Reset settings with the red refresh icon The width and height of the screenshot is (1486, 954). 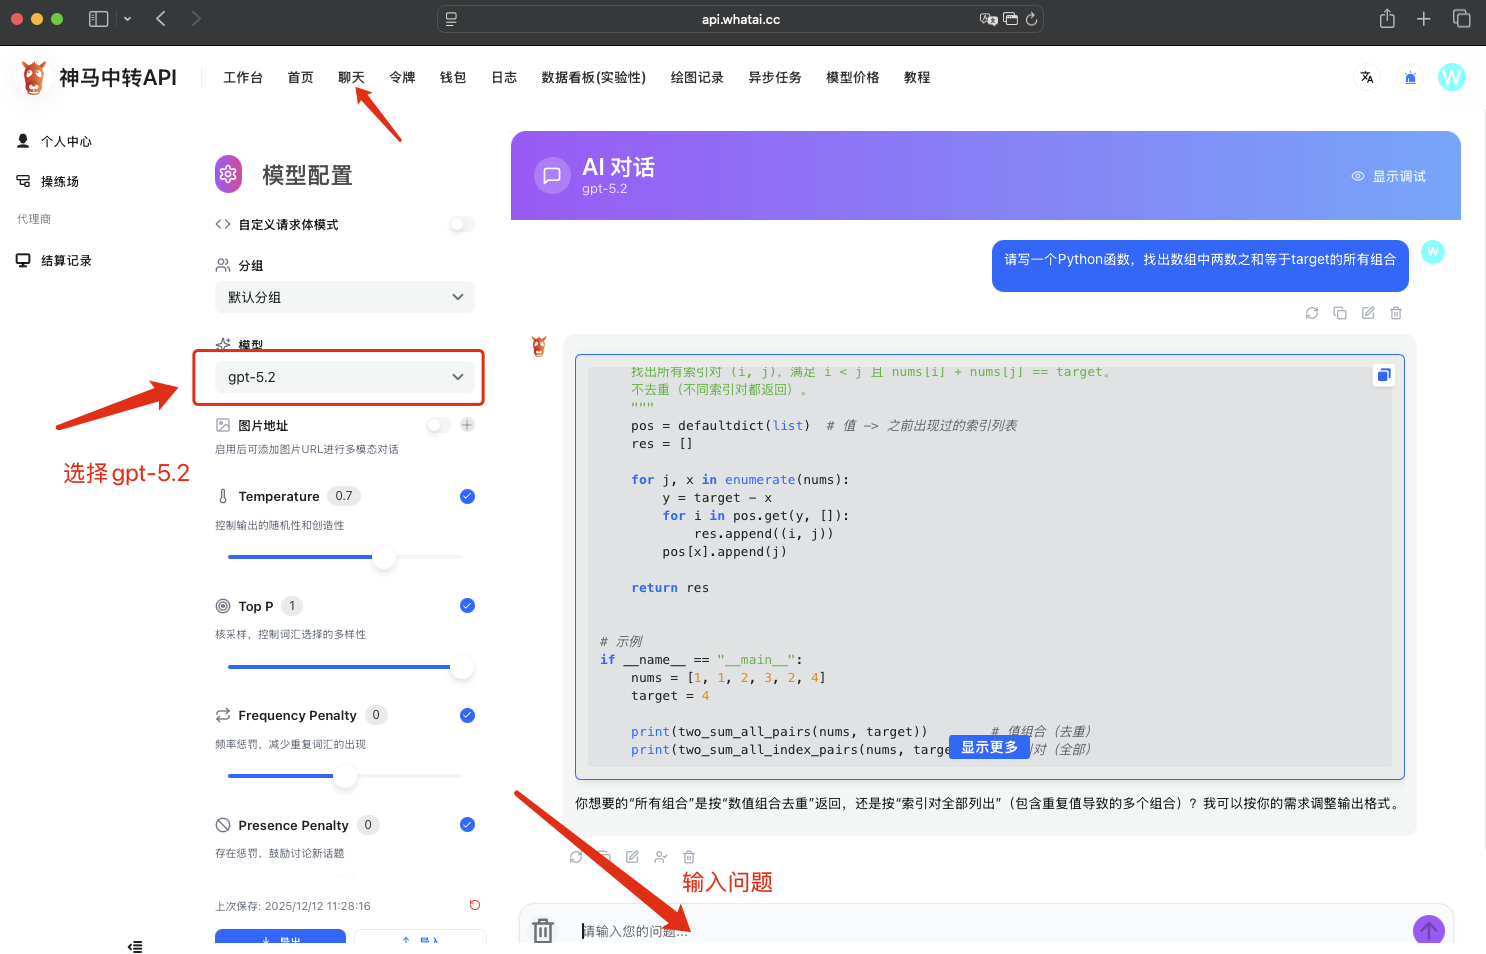(475, 905)
